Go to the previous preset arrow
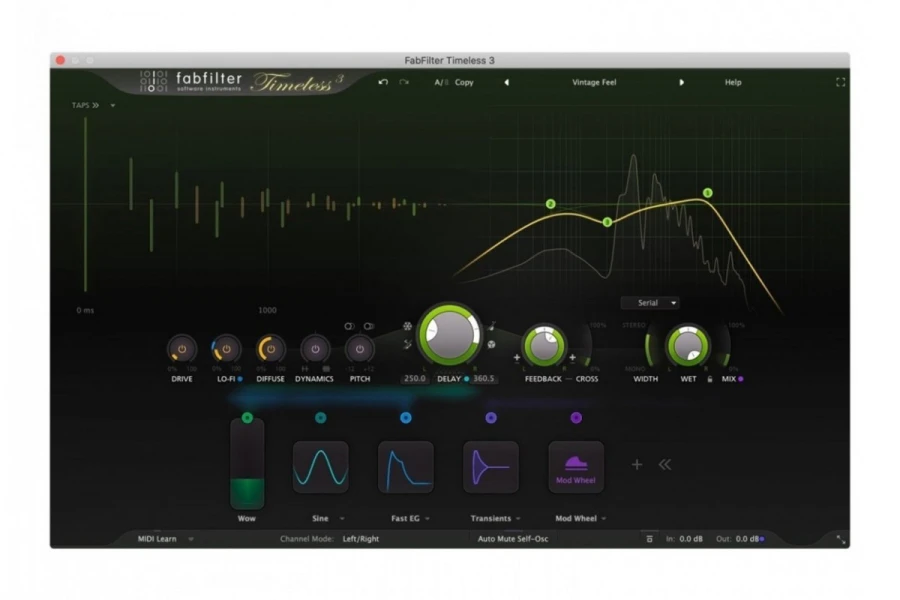 (x=506, y=82)
